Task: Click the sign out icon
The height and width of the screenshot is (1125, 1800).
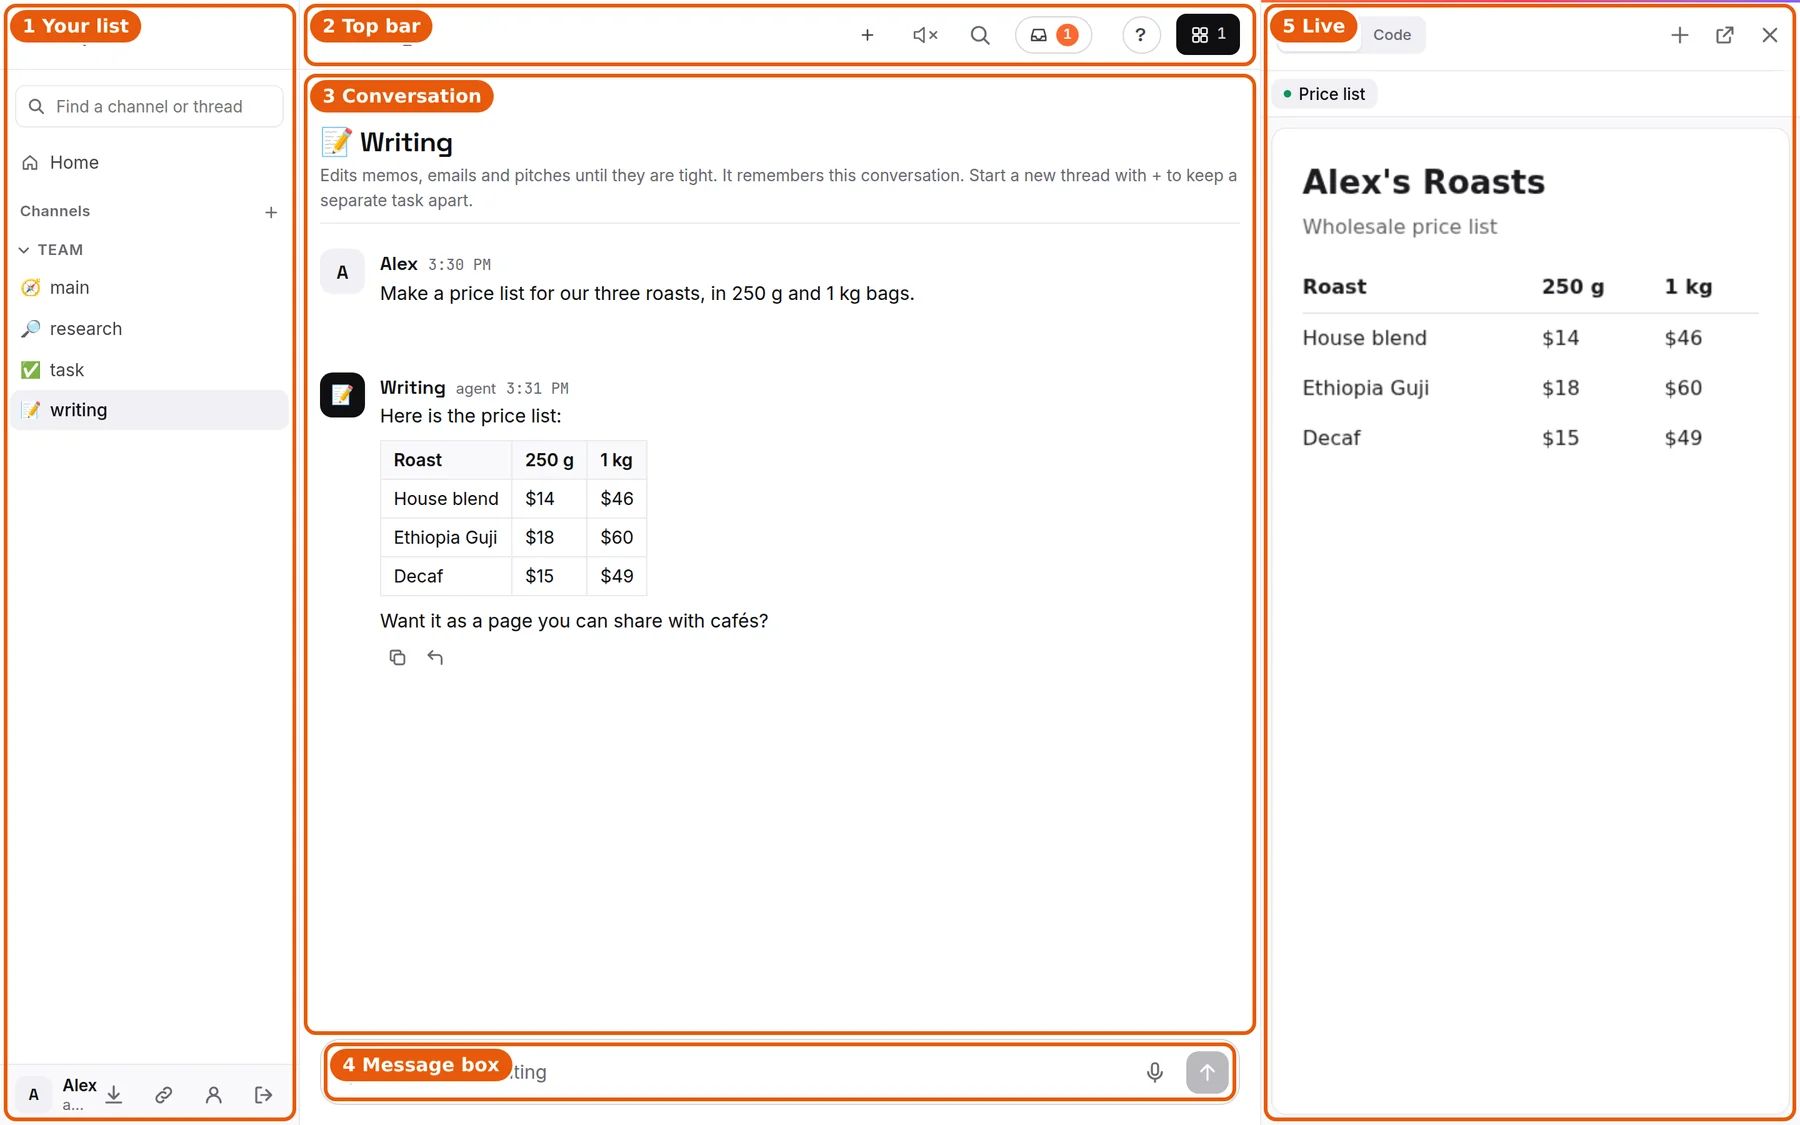Action: pyautogui.click(x=263, y=1095)
